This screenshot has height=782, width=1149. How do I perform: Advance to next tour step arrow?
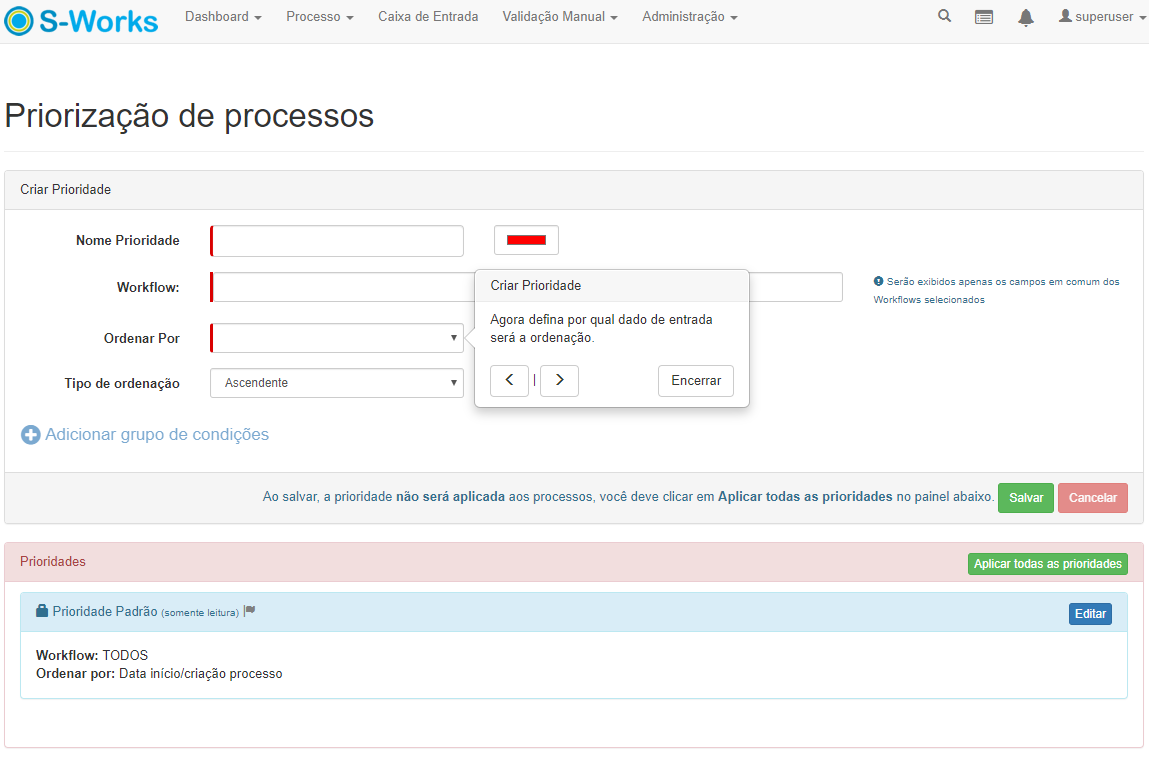559,381
